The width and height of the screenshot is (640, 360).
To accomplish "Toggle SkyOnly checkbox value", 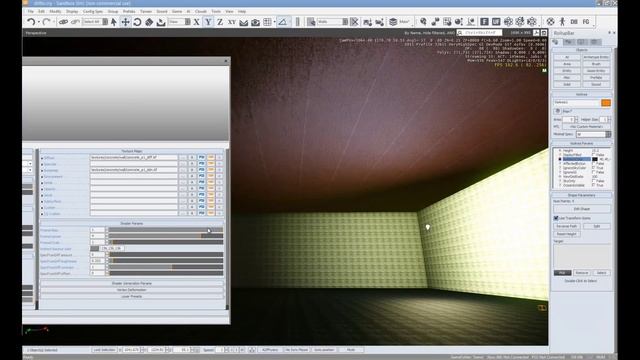I will [x=594, y=181].
